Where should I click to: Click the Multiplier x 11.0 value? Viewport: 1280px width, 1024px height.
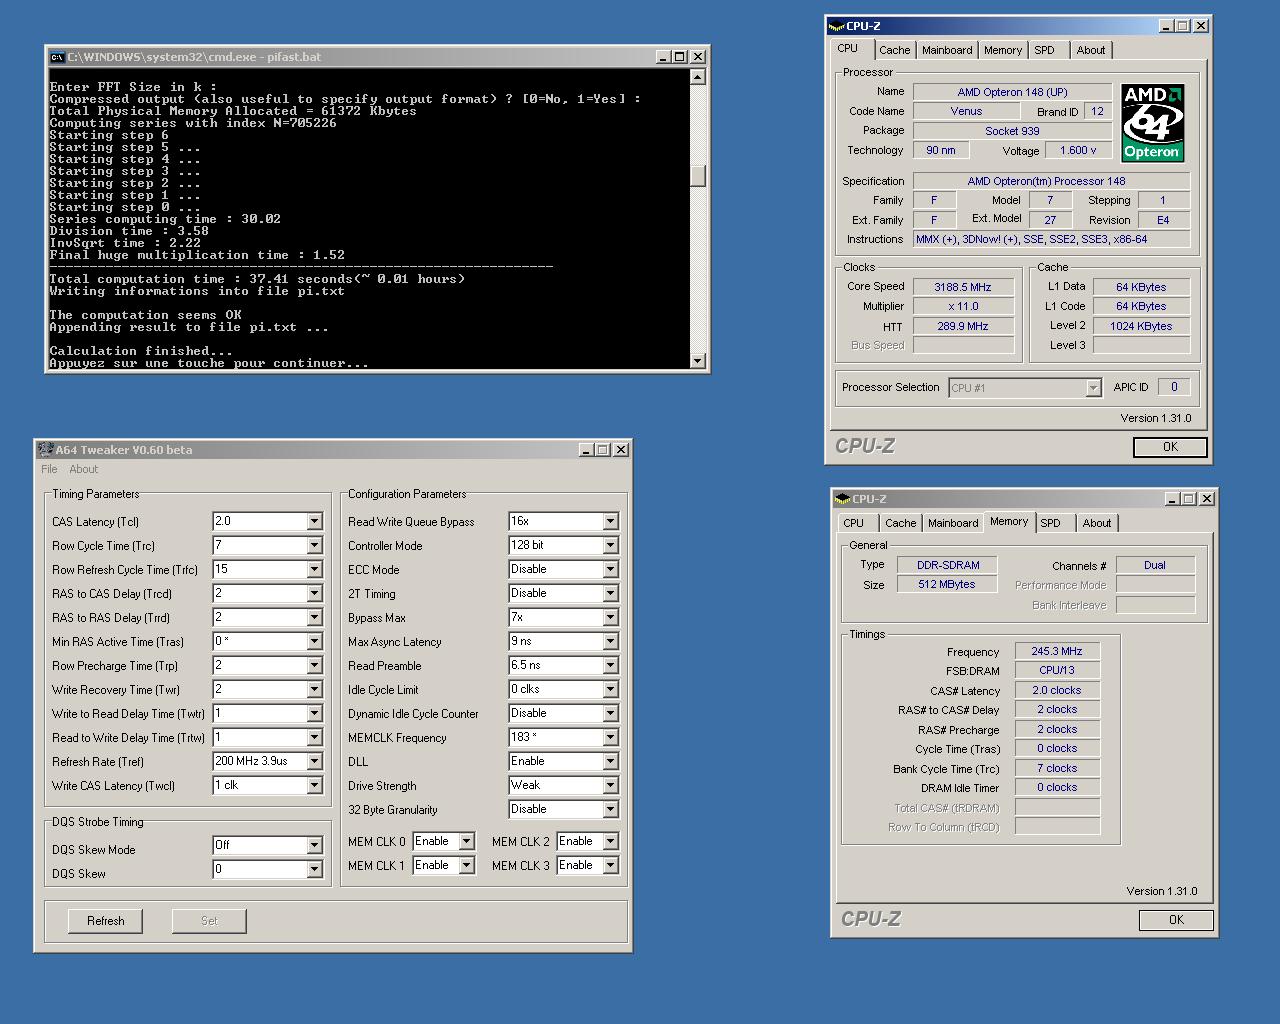[963, 307]
